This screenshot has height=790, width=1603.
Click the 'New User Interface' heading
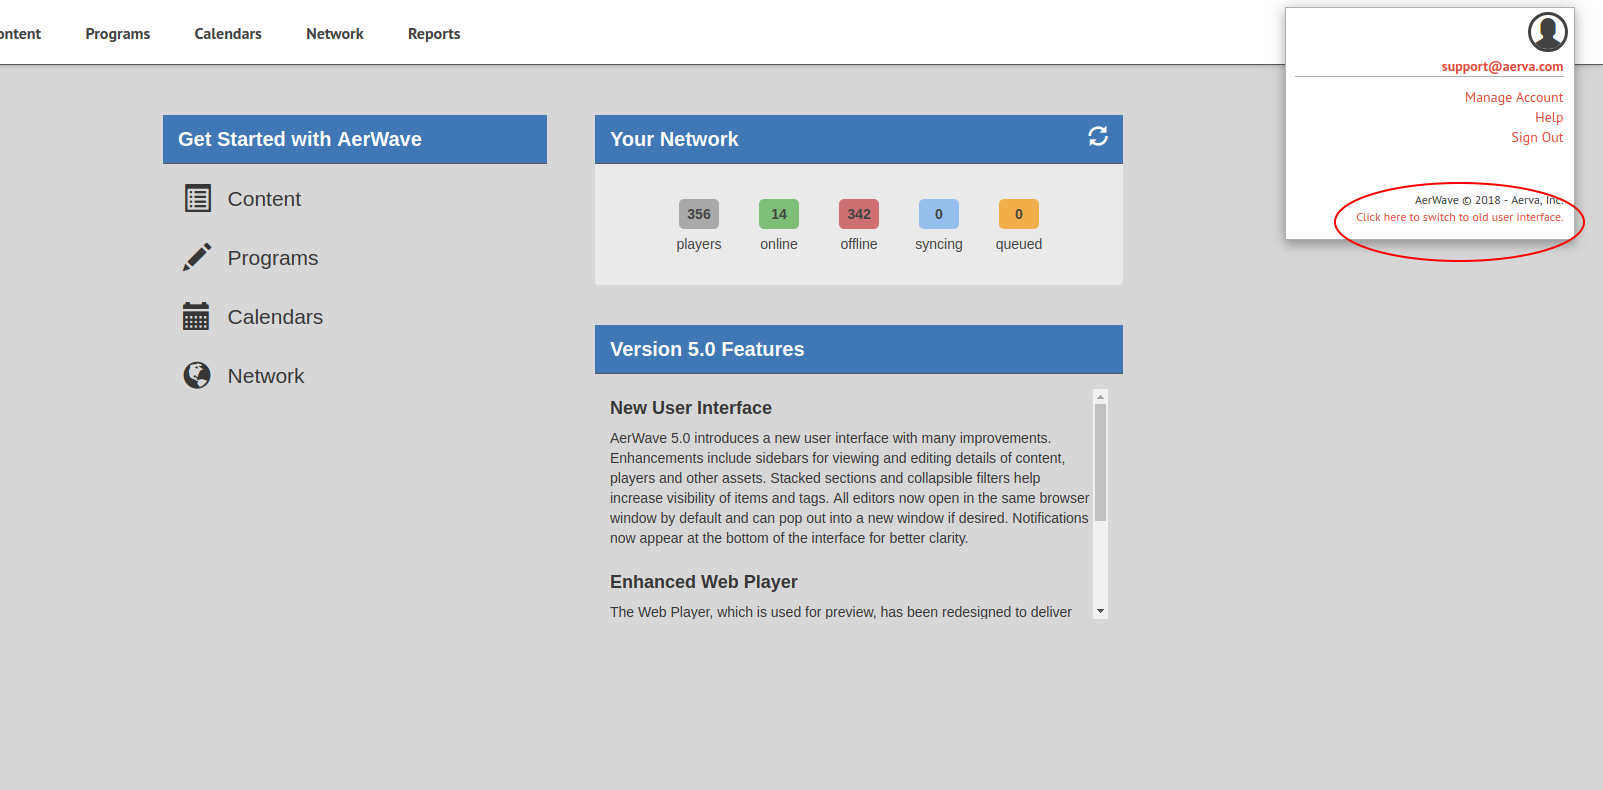pyautogui.click(x=691, y=408)
